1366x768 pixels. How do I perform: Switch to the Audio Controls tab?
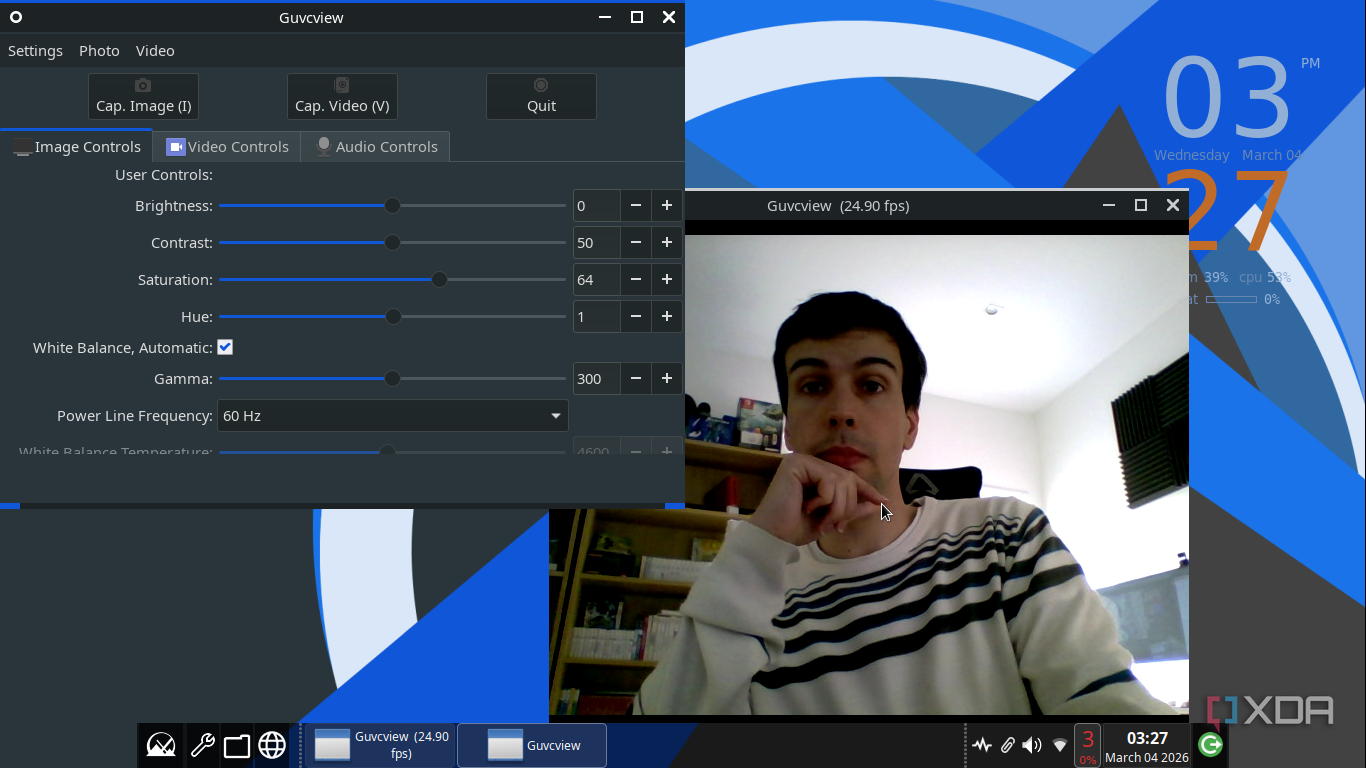click(x=376, y=147)
